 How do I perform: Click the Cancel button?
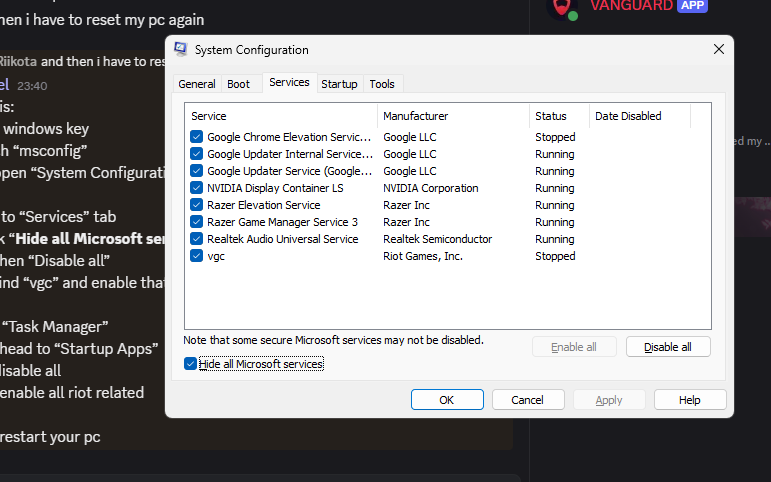pyautogui.click(x=527, y=400)
